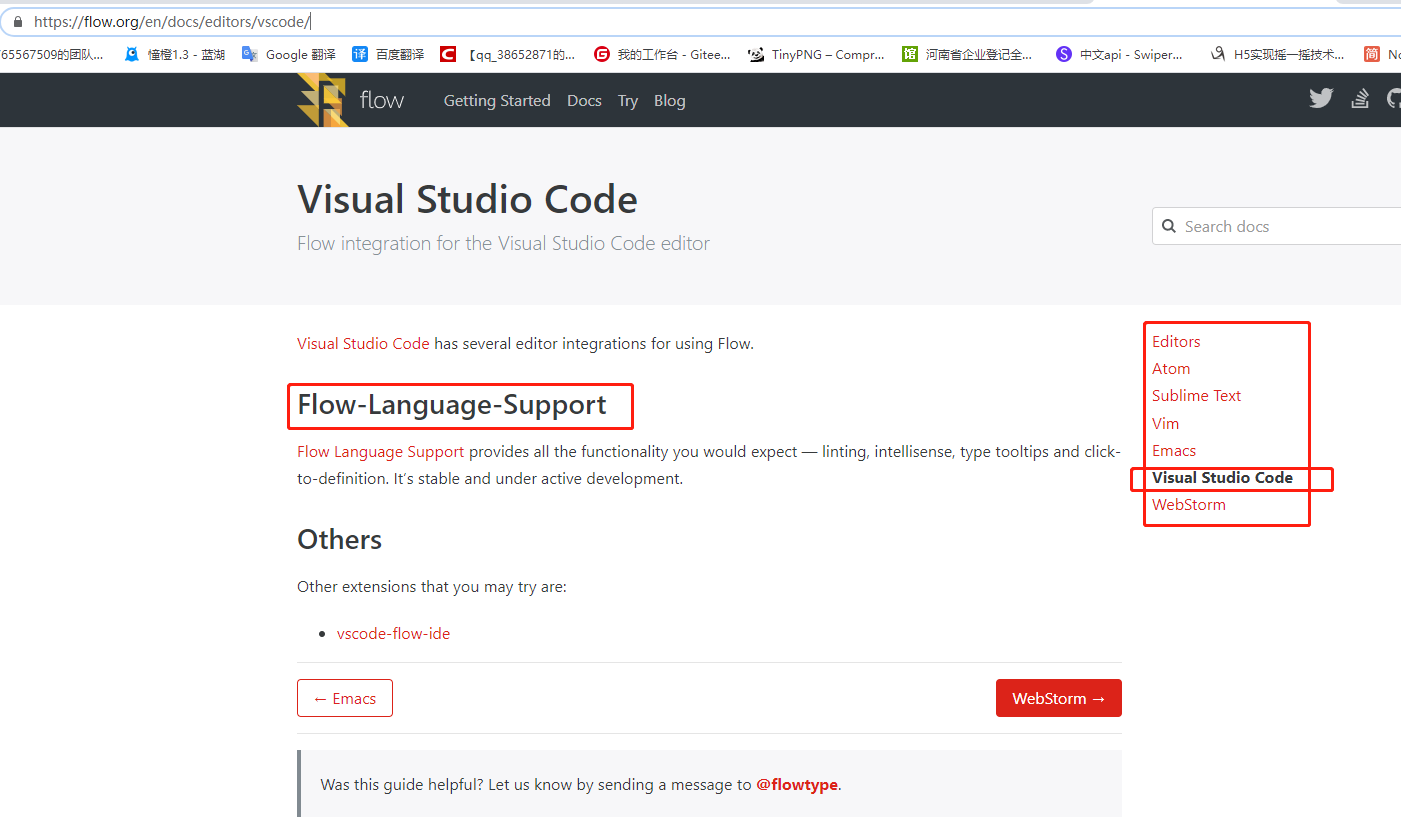Click the Flow-Language-Support heading
The image size is (1401, 827).
pyautogui.click(x=452, y=405)
